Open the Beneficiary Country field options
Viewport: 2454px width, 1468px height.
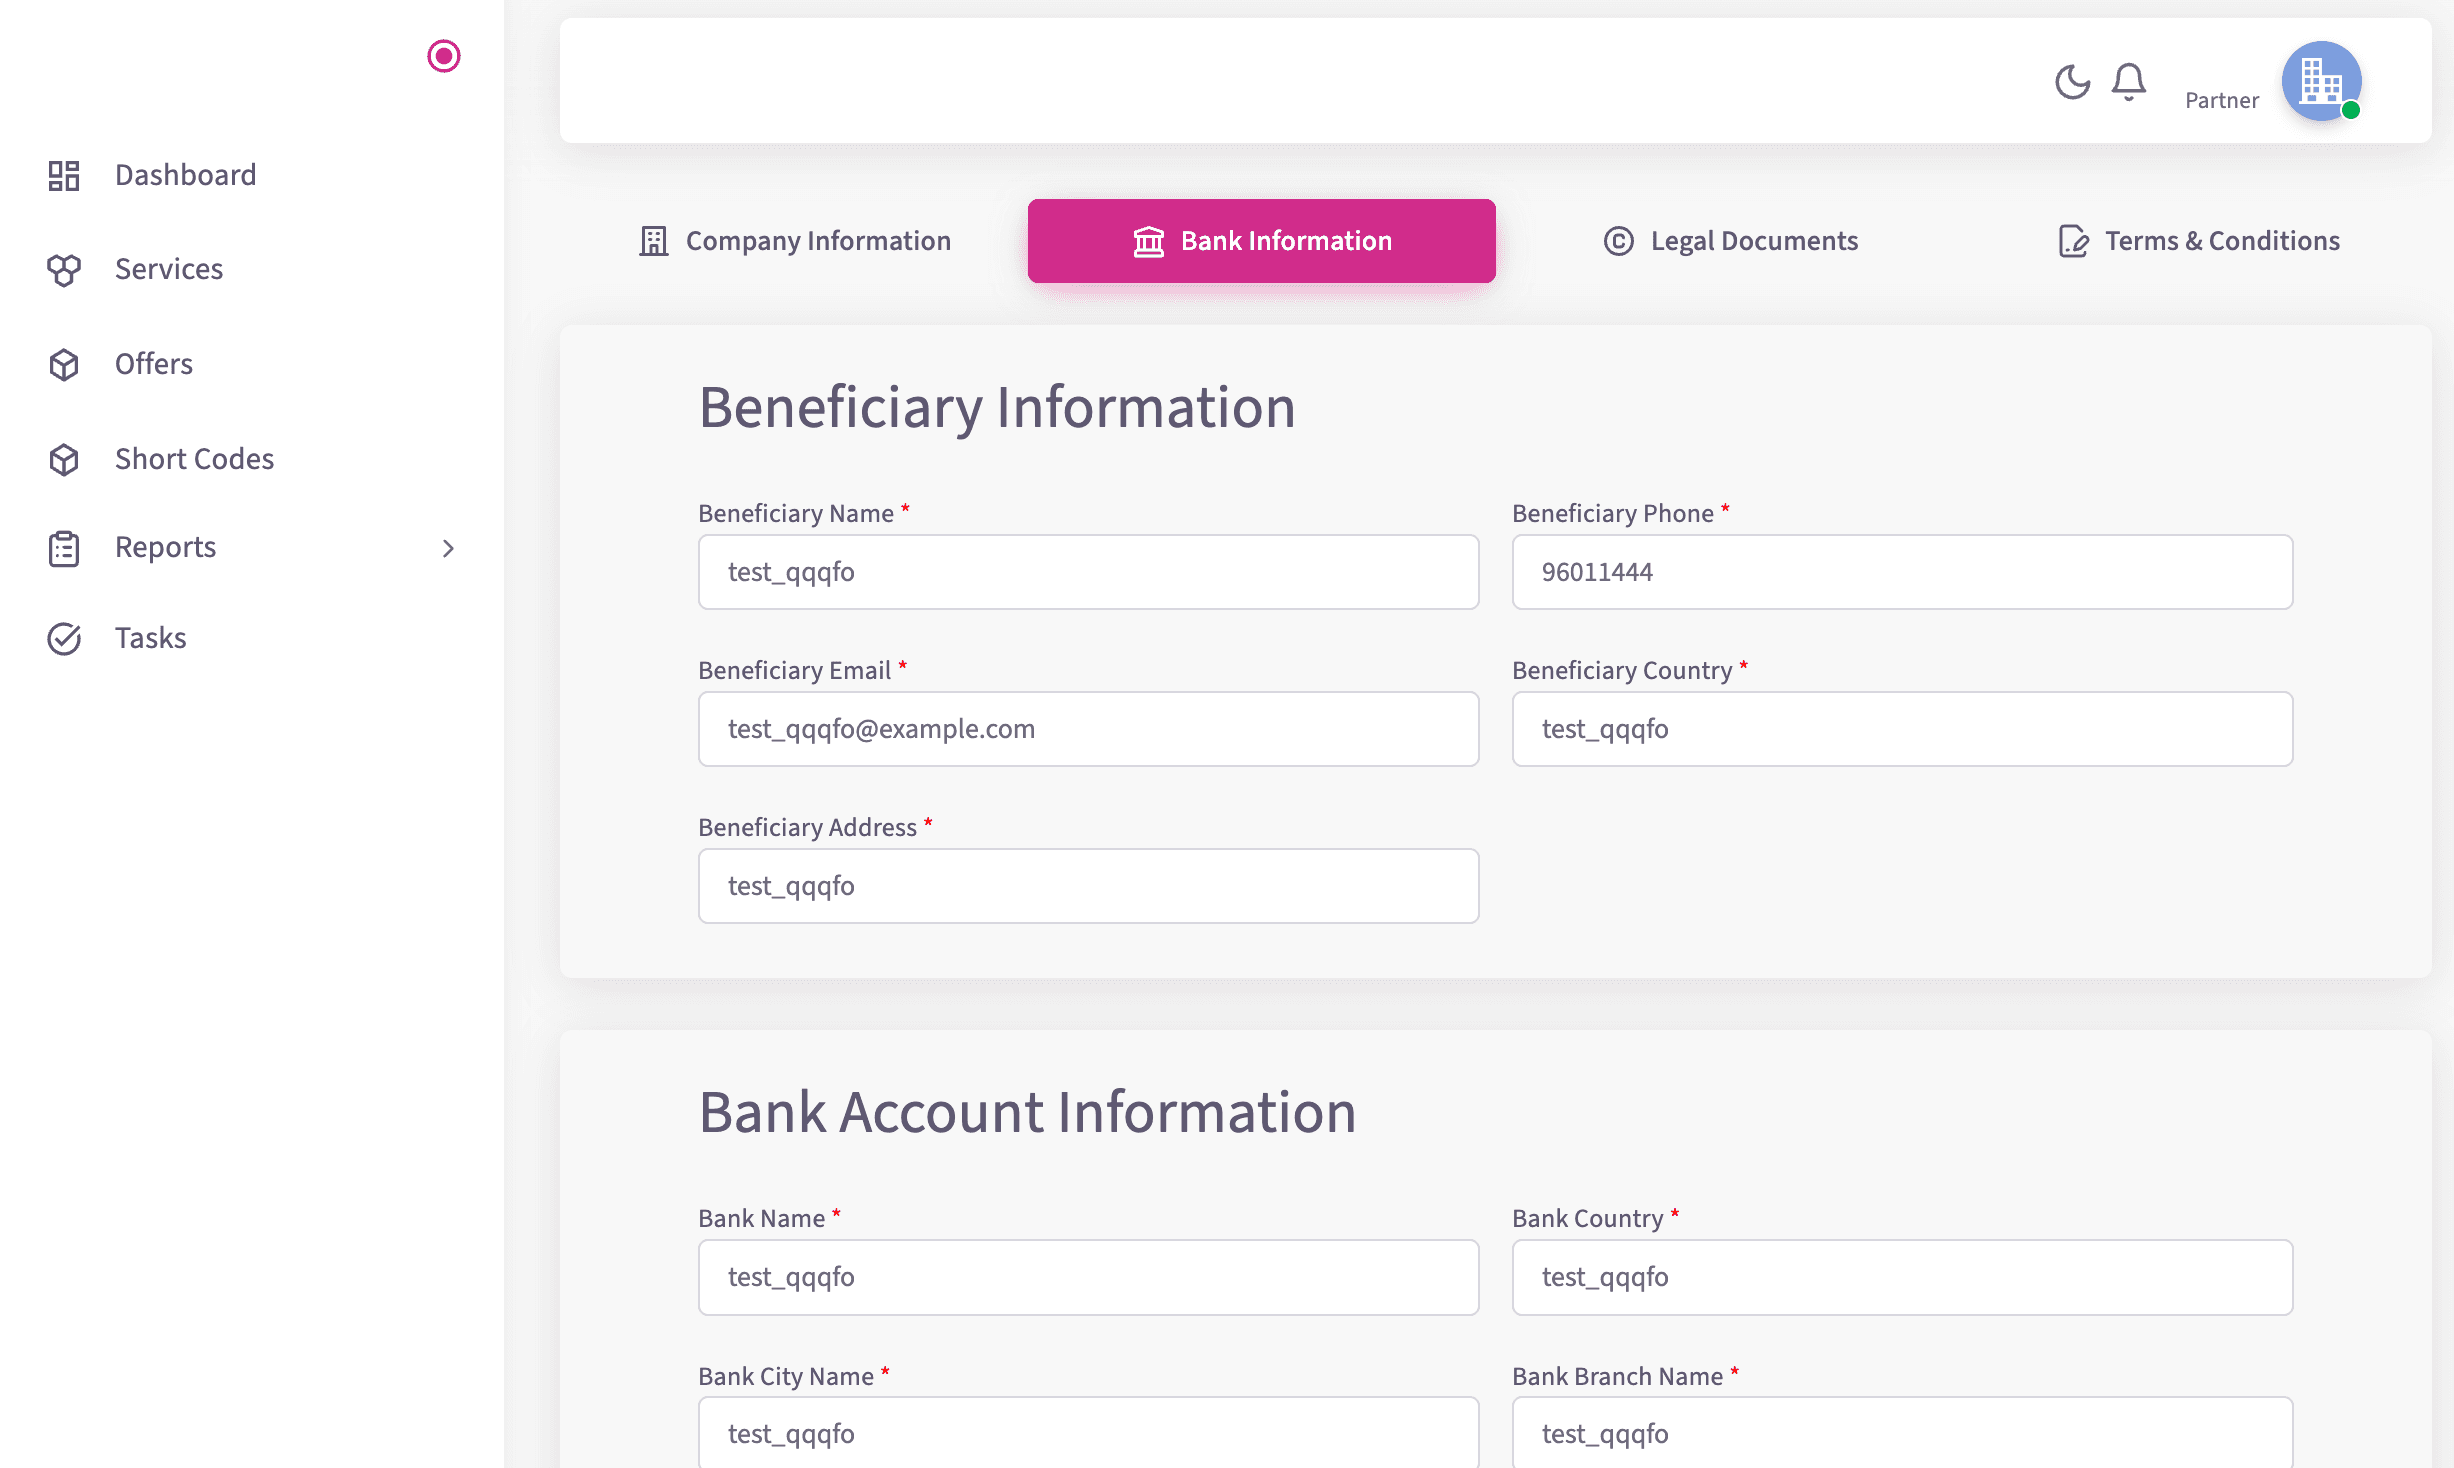(x=1900, y=728)
